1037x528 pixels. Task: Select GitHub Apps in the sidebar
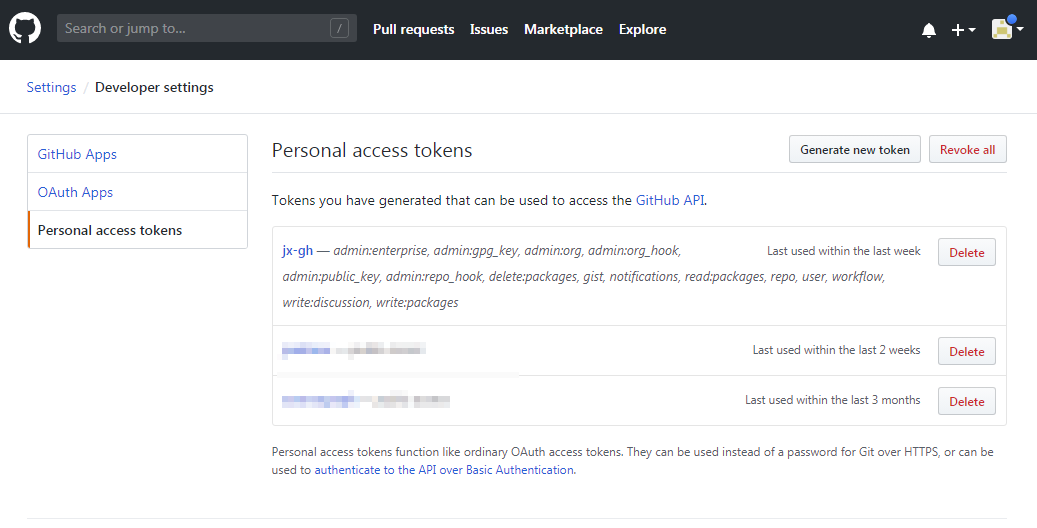pyautogui.click(x=138, y=154)
